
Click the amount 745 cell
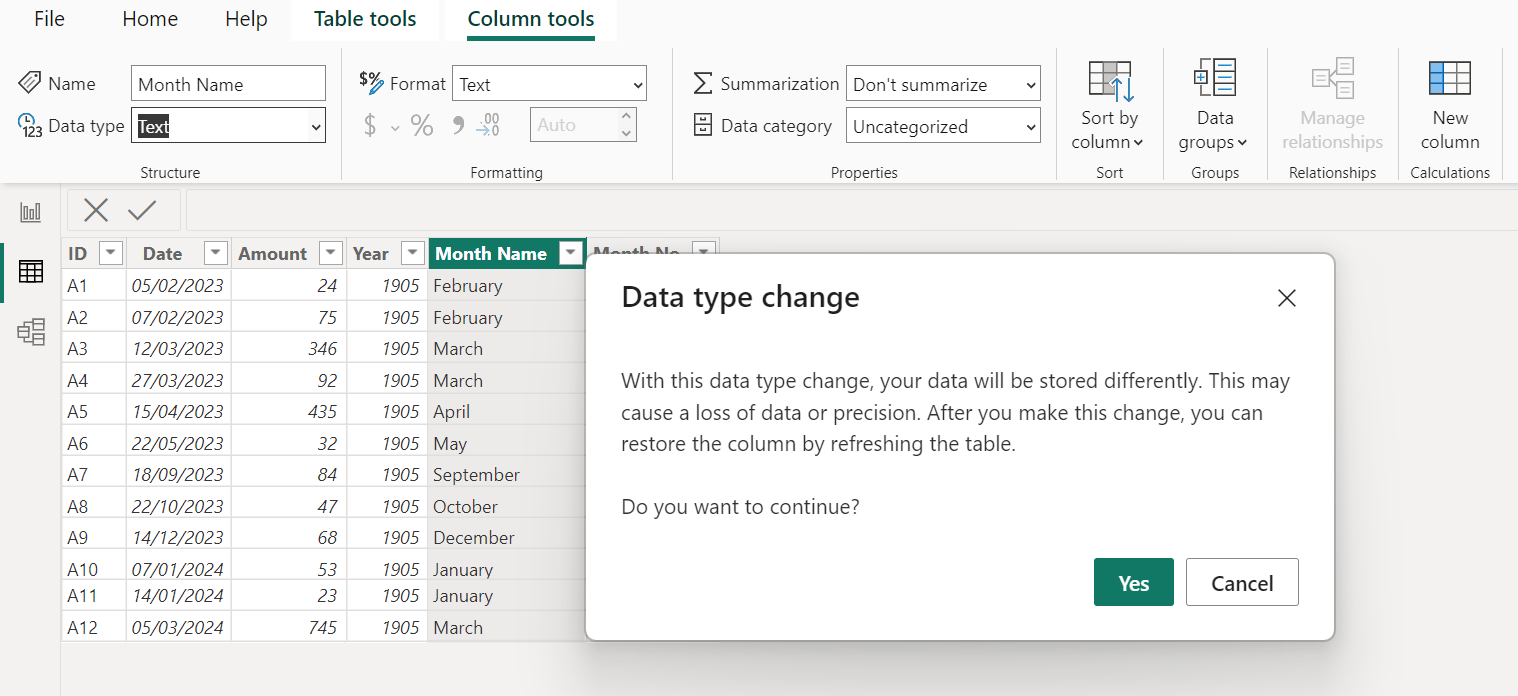[289, 628]
